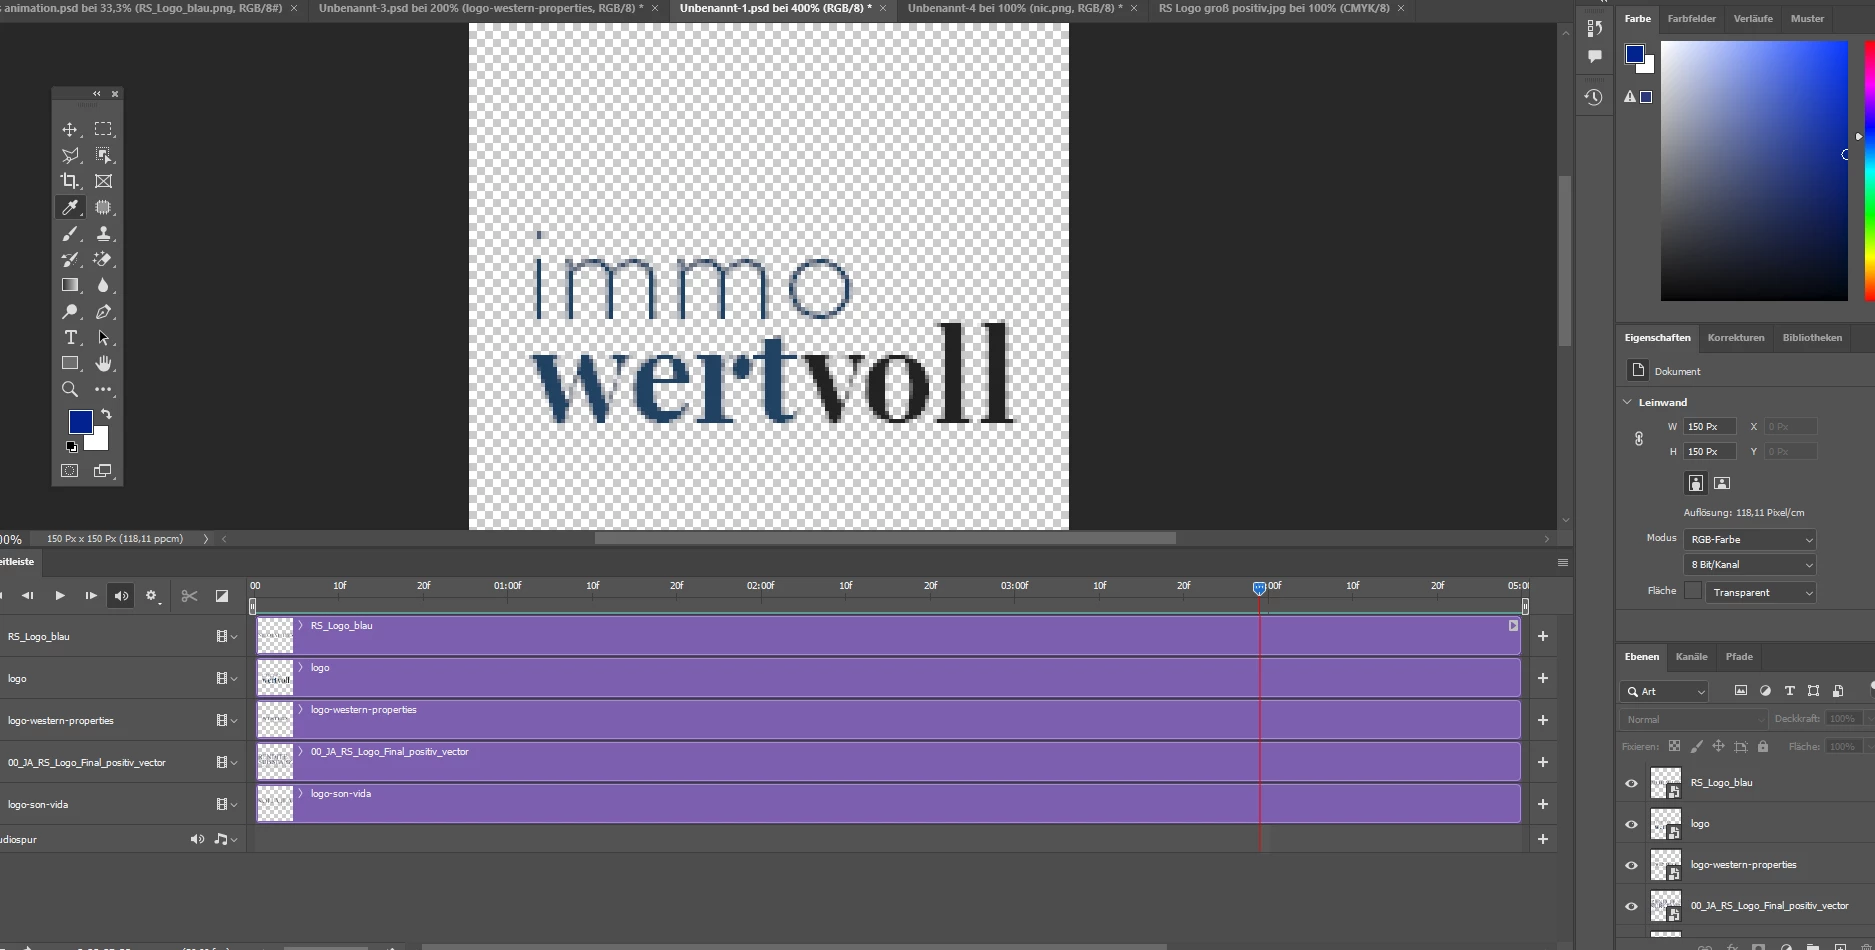The height and width of the screenshot is (950, 1875).
Task: Open the RS_Logo_blau track filmstrip menu
Action: [226, 636]
